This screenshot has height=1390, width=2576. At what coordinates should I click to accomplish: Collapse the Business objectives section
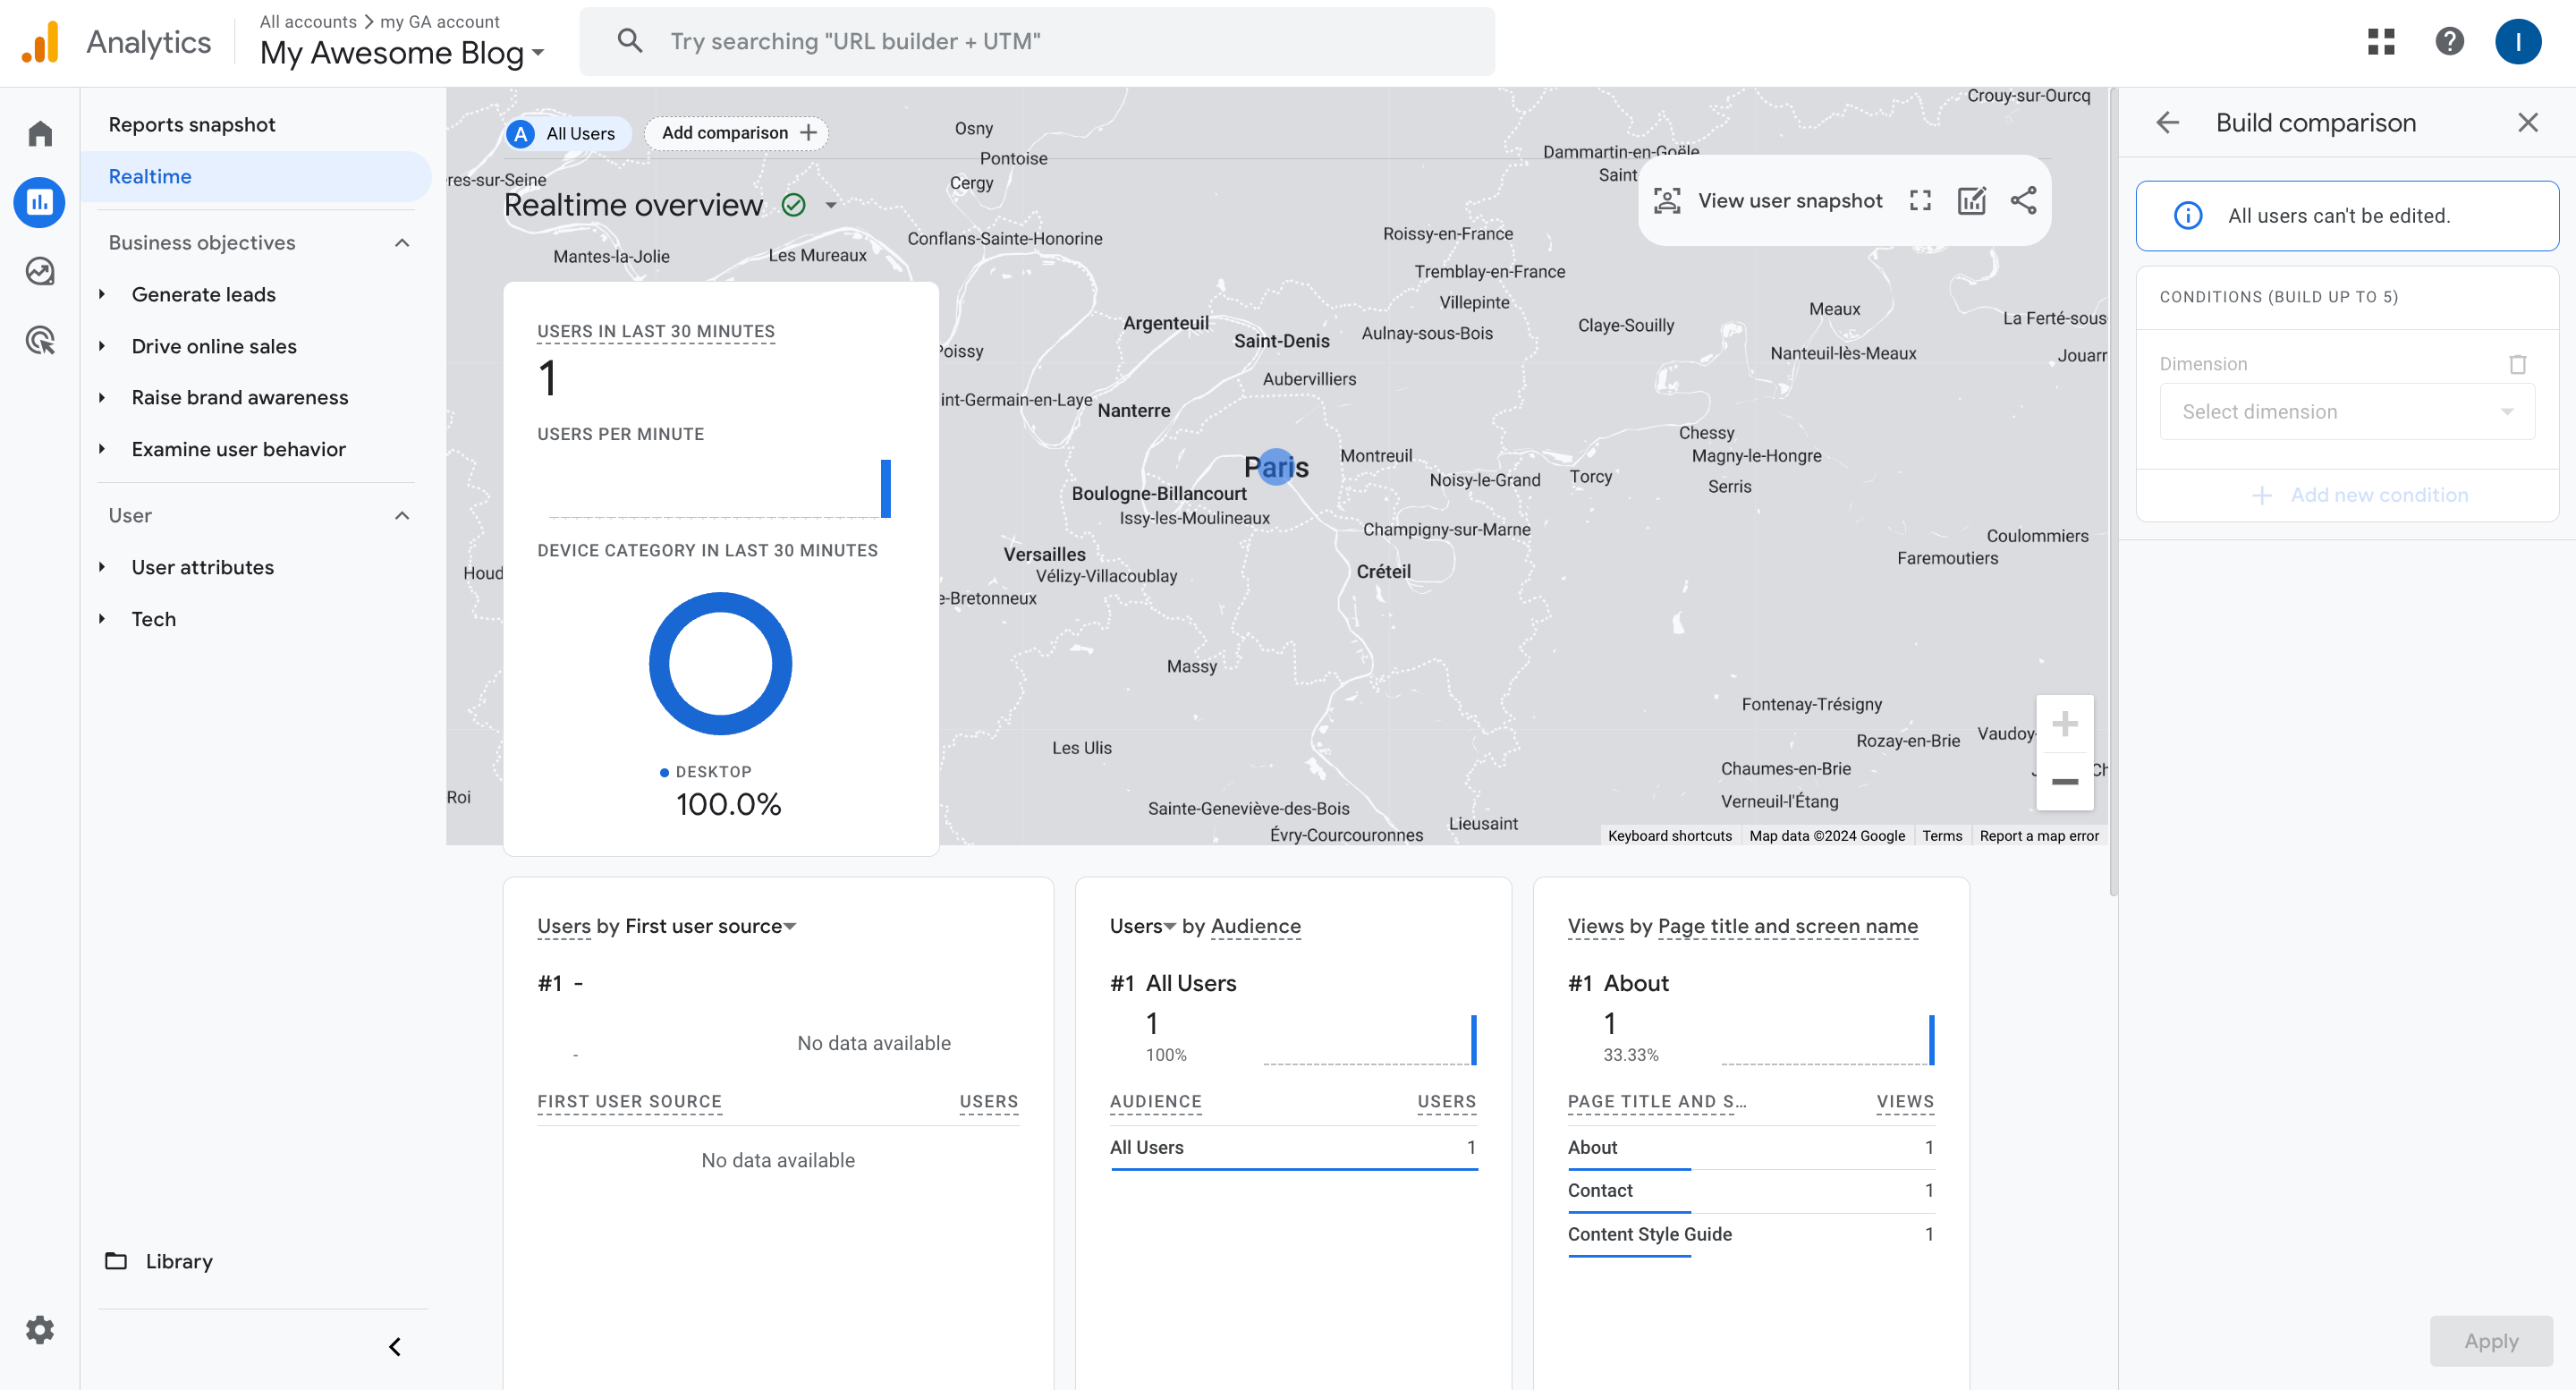(x=402, y=243)
